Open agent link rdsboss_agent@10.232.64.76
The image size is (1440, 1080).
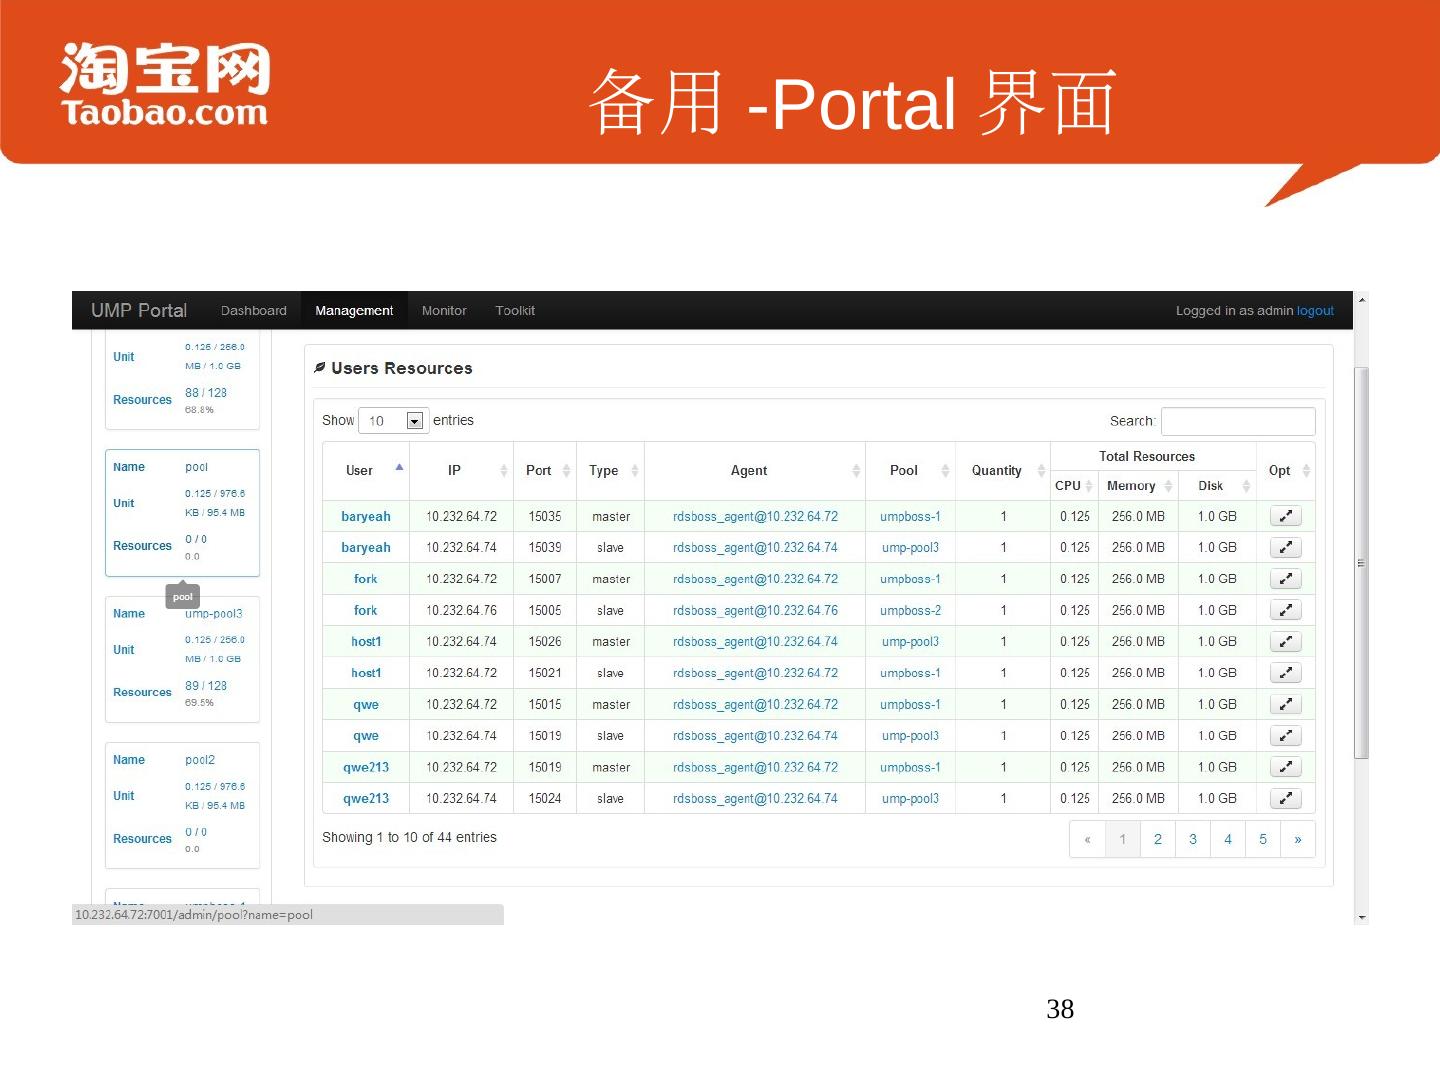tap(755, 611)
